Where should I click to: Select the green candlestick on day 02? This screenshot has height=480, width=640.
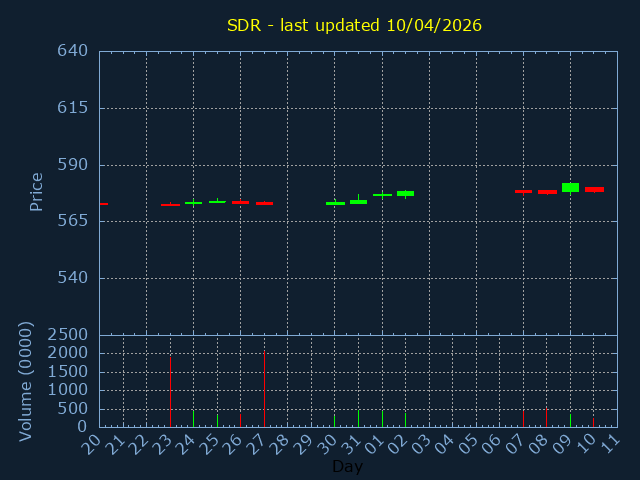click(x=405, y=193)
